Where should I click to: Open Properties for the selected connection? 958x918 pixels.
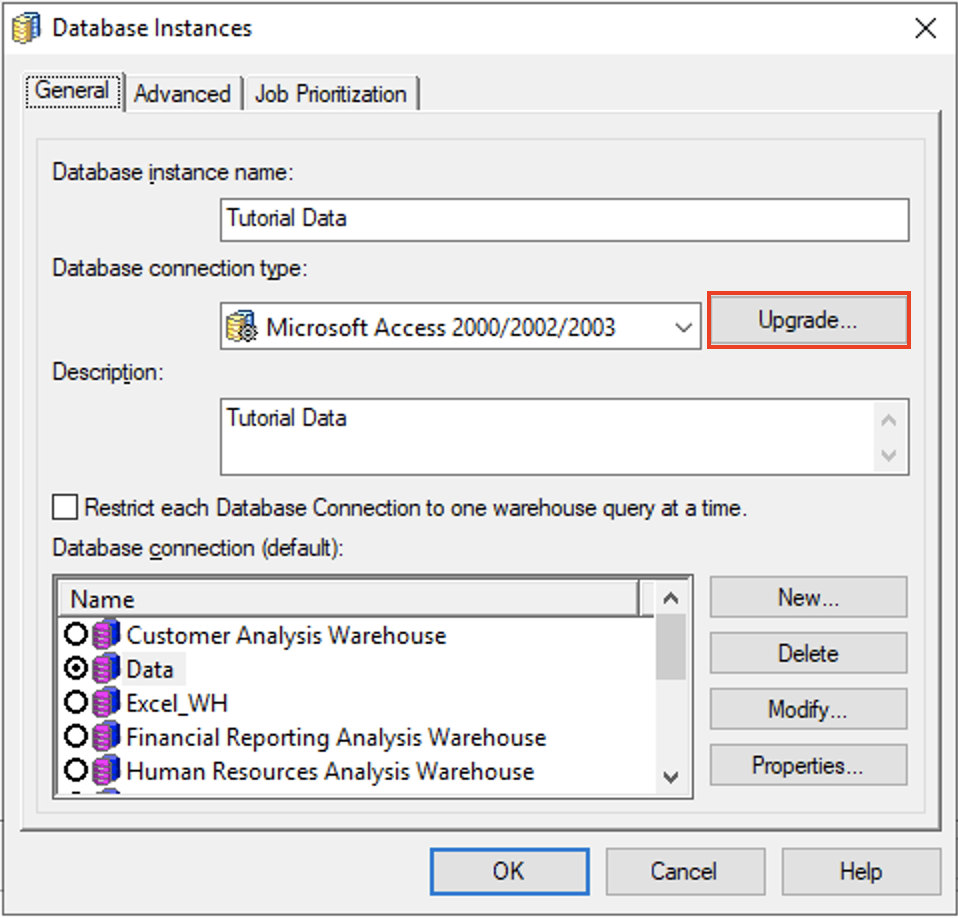[x=808, y=765]
